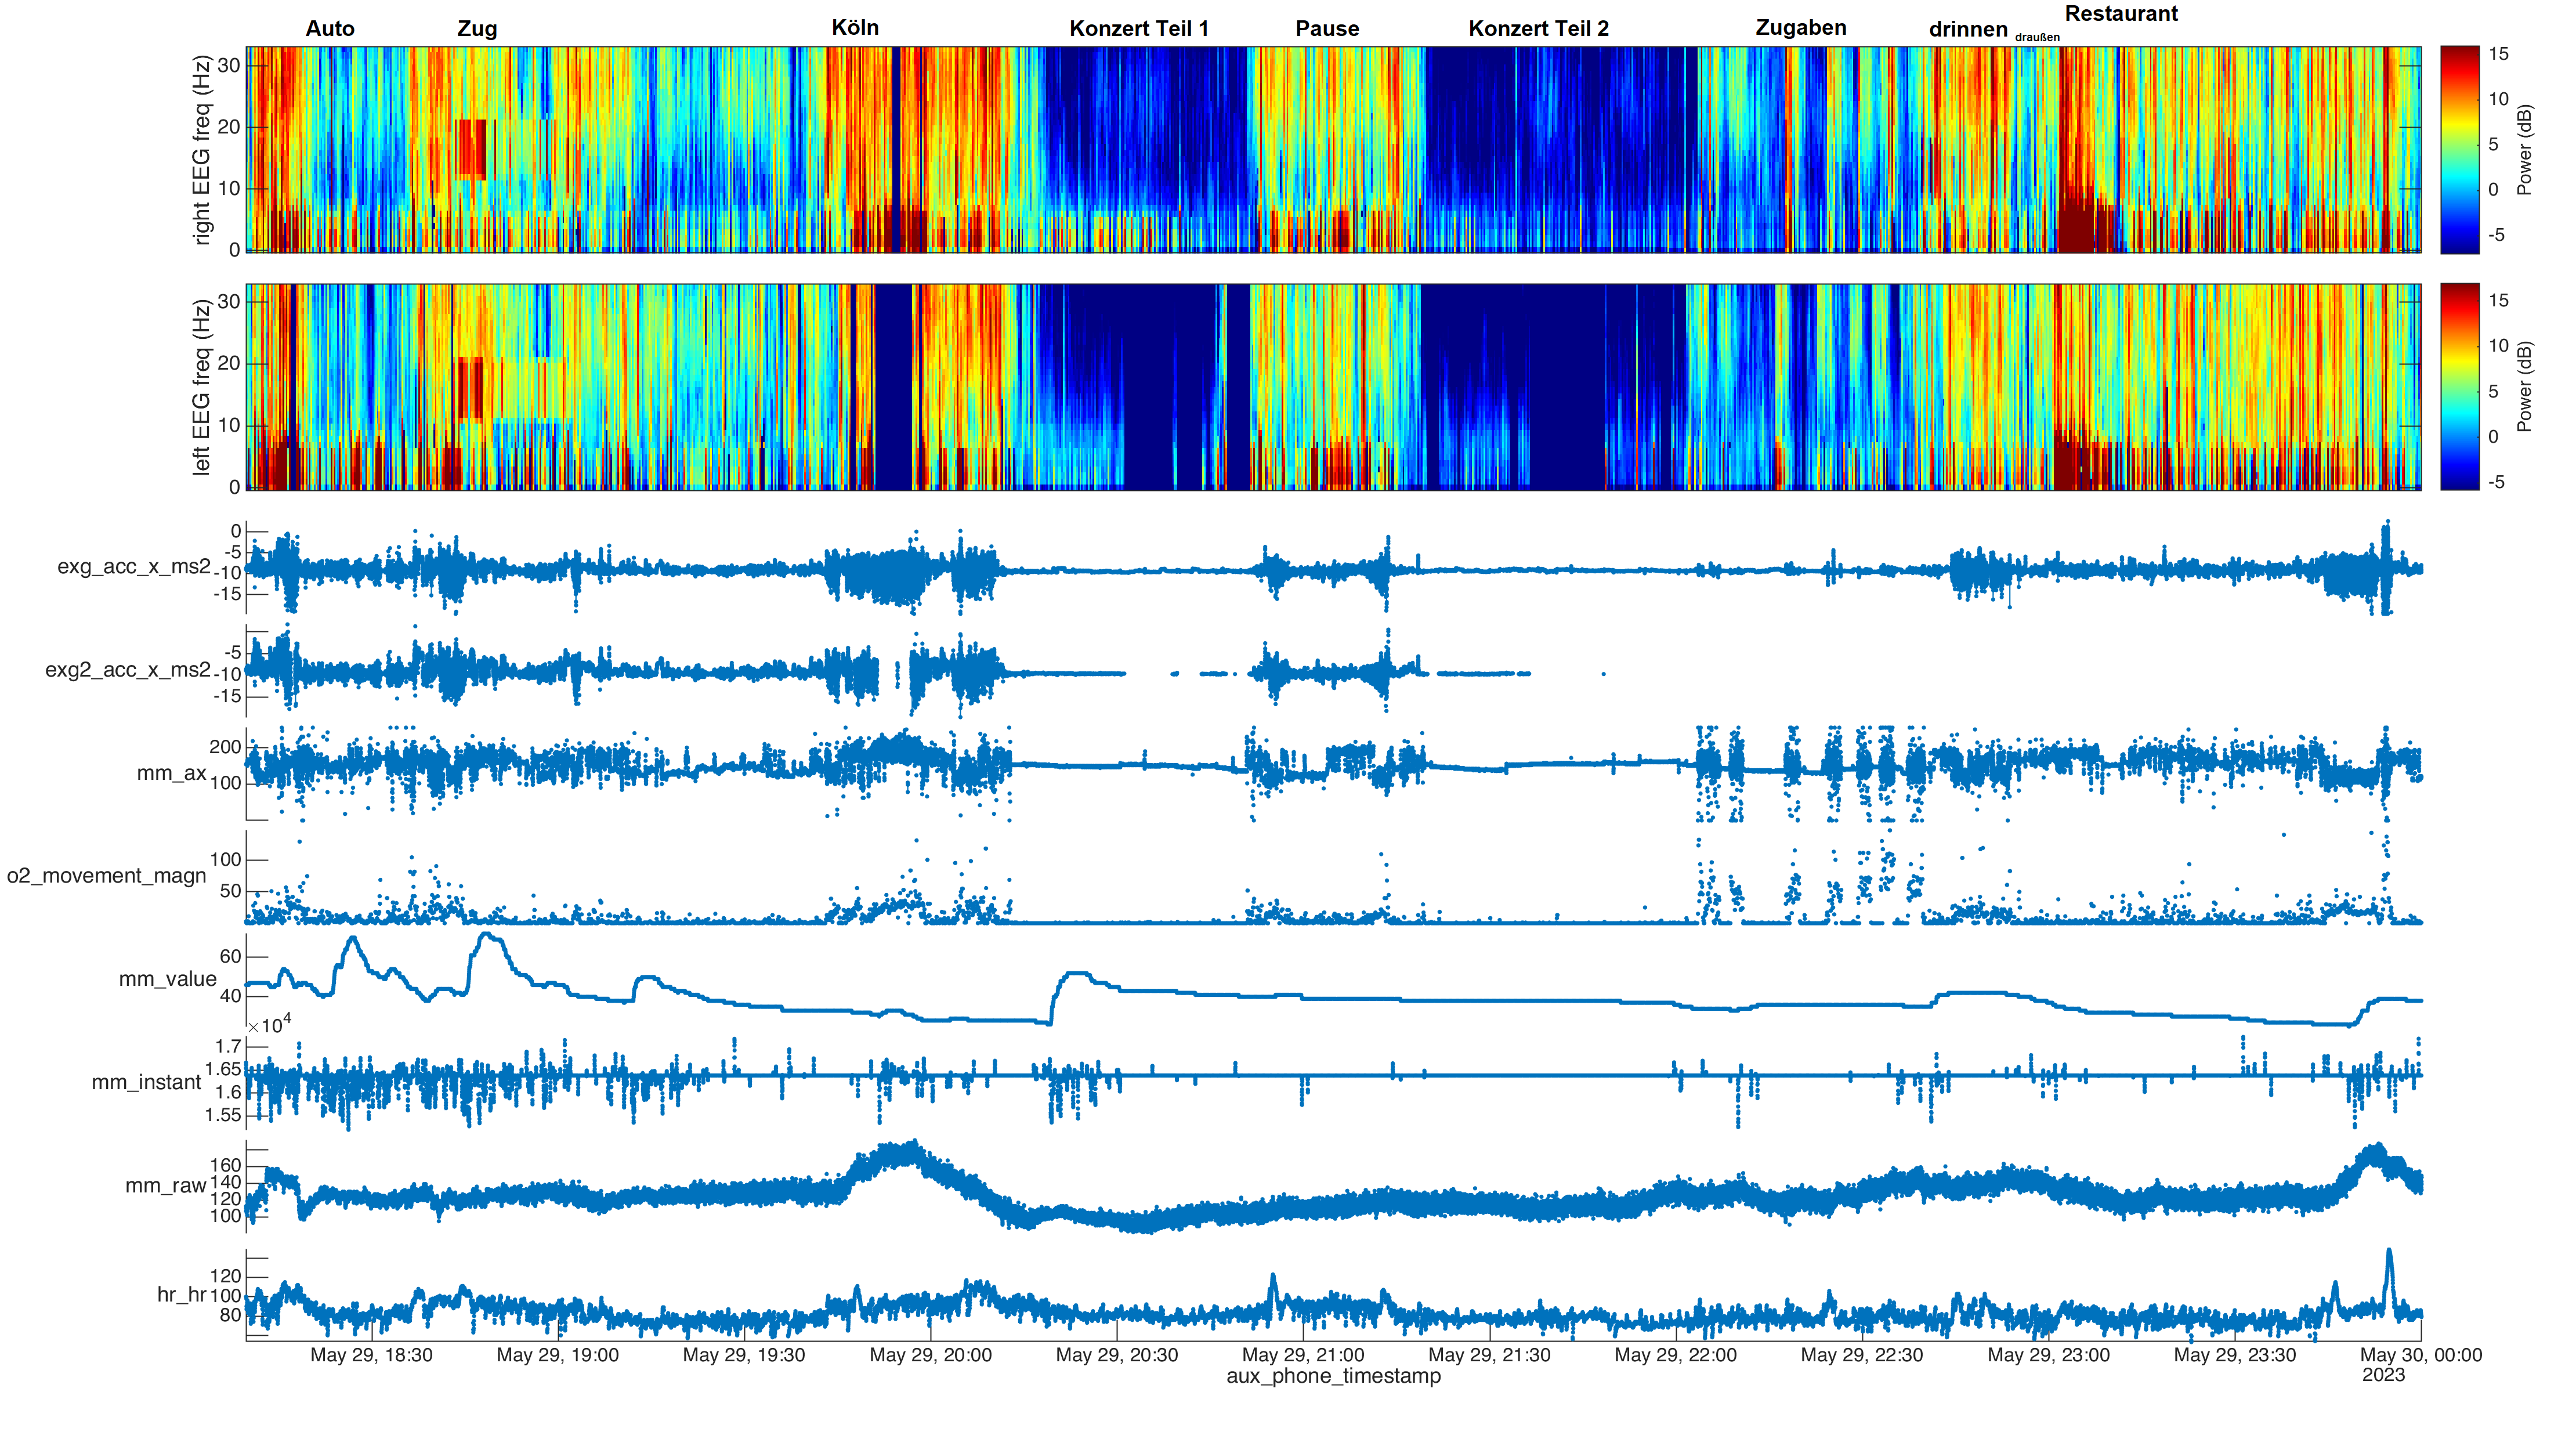This screenshot has width=2576, height=1446.
Task: Click the 'May 29, 19:00' tick label
Action: pyautogui.click(x=558, y=1356)
